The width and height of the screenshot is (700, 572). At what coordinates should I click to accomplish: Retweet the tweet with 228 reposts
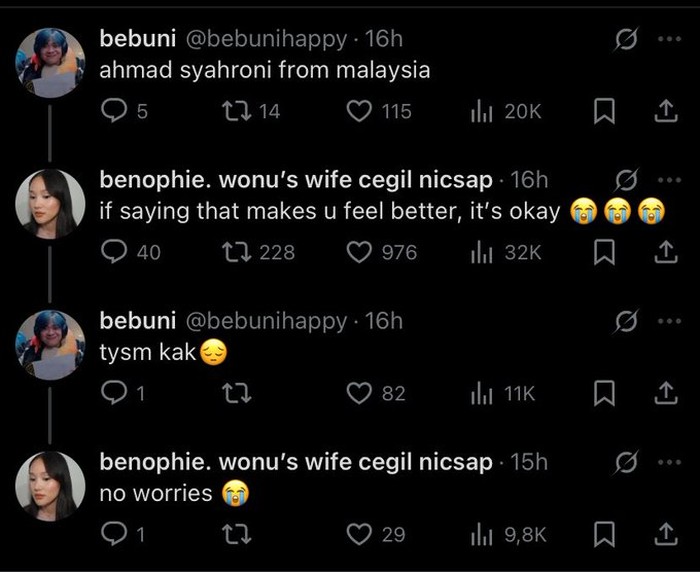click(x=233, y=253)
